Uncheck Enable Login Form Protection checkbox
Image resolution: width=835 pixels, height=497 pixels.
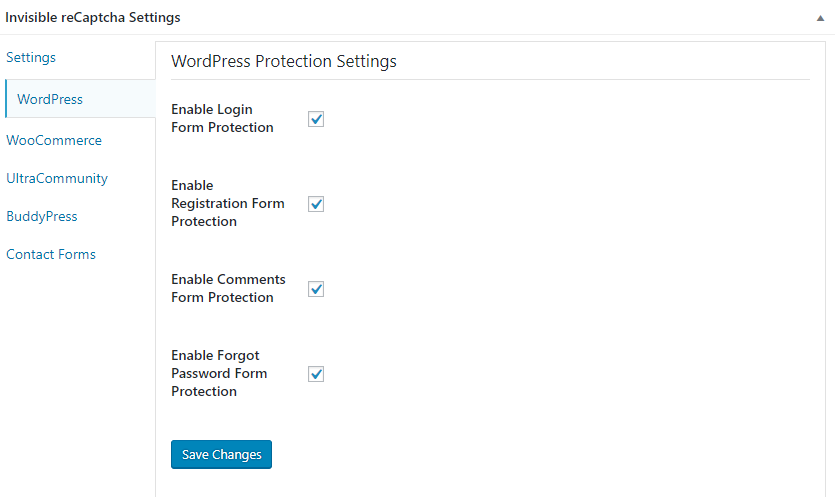pyautogui.click(x=316, y=119)
